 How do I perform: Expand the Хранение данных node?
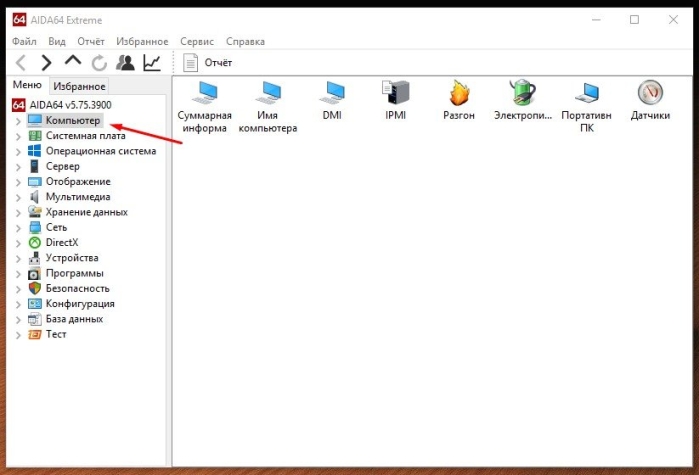click(x=18, y=213)
